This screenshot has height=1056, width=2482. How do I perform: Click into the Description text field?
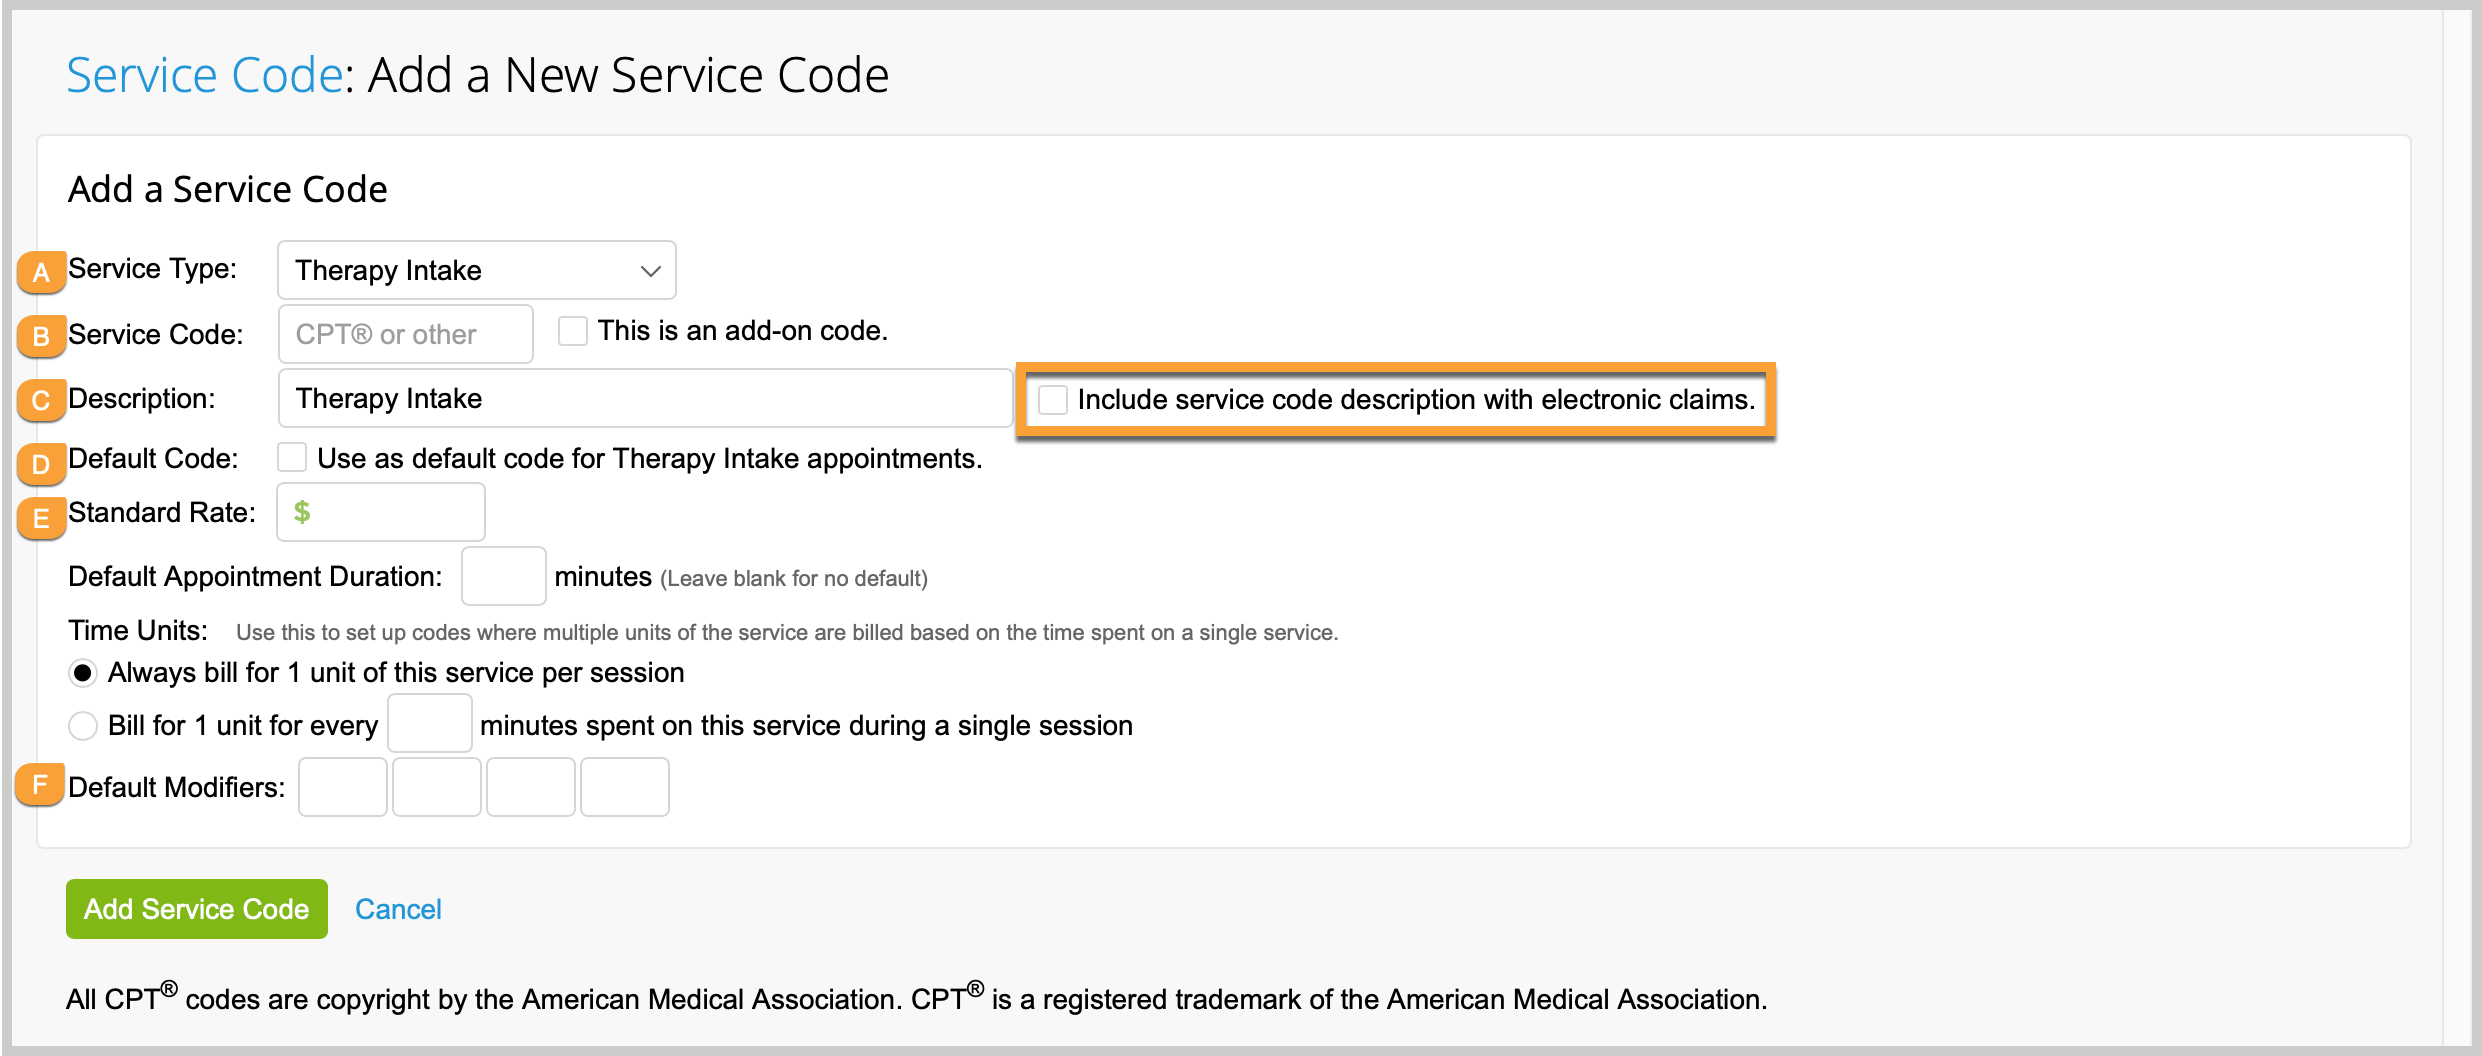pyautogui.click(x=645, y=398)
